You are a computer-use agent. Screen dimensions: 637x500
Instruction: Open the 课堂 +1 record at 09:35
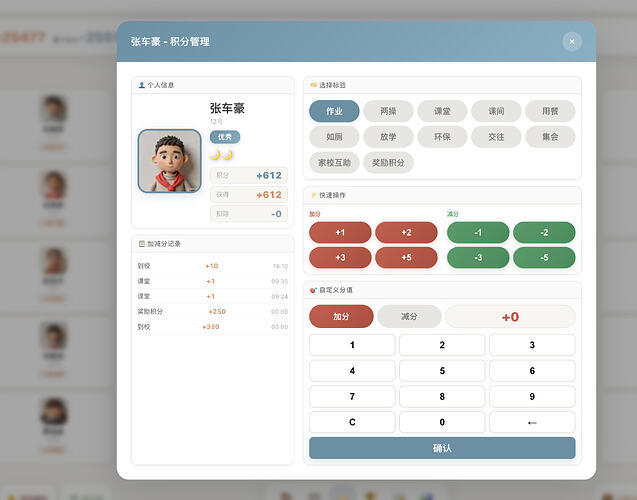[x=212, y=281]
